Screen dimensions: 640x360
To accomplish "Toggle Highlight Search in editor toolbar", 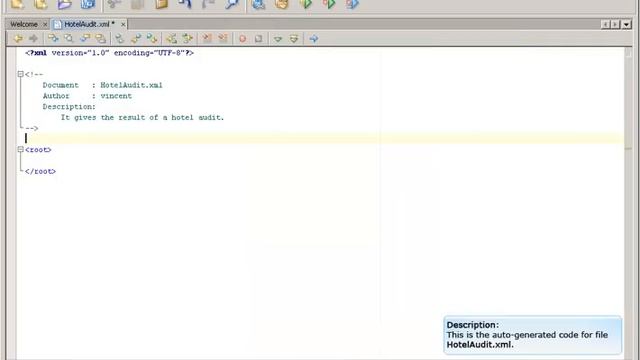I will coord(100,39).
